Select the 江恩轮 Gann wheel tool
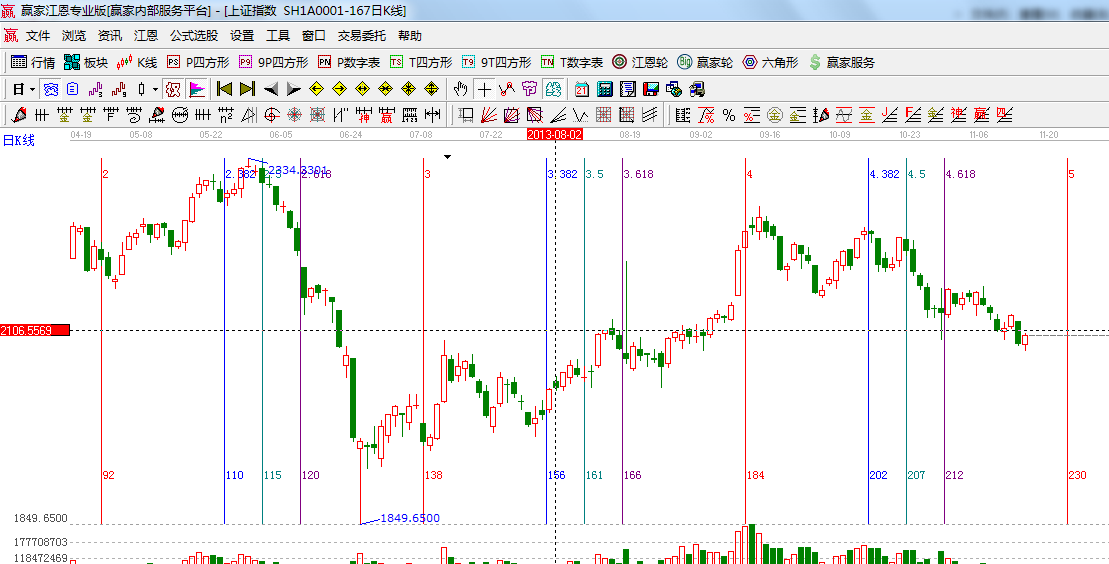 coord(639,62)
